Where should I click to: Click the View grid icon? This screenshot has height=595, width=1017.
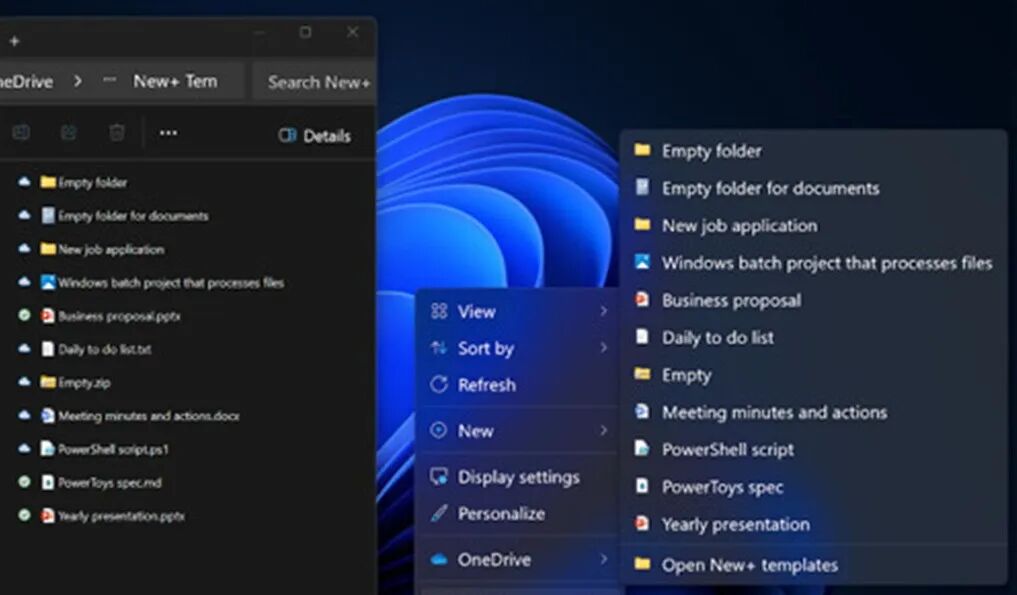(439, 311)
